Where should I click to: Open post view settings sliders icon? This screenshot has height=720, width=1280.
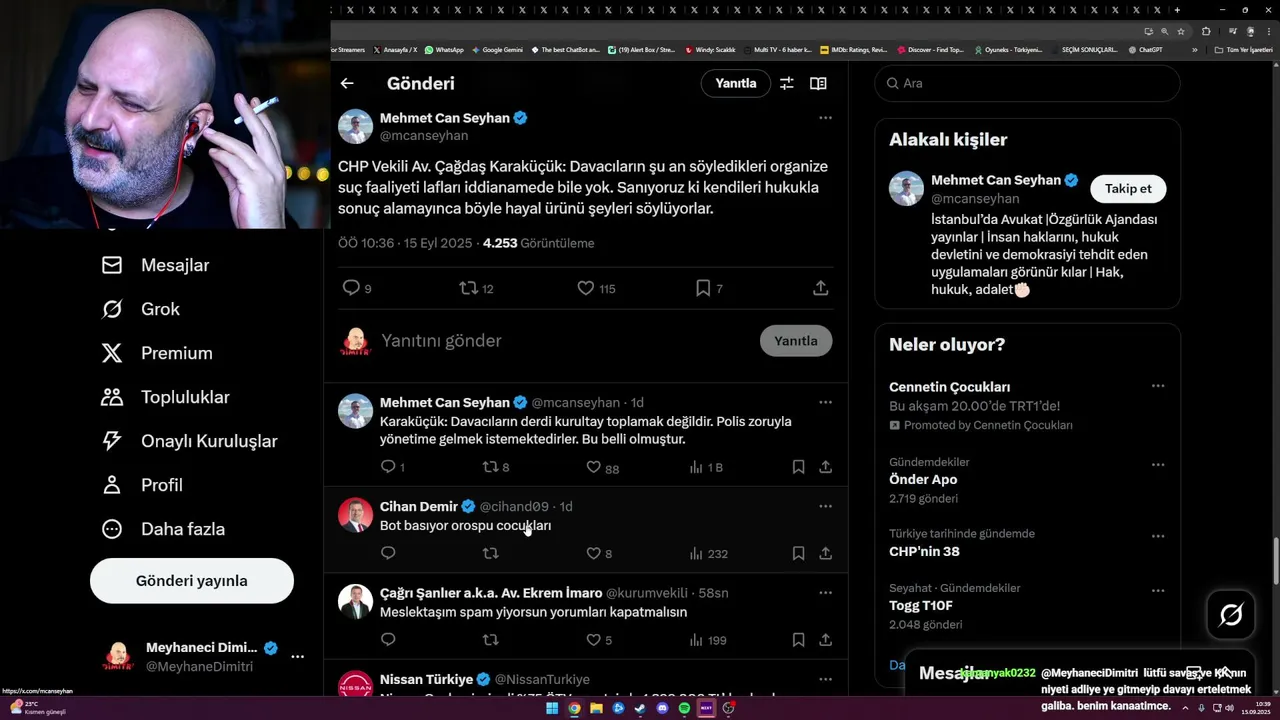click(787, 84)
